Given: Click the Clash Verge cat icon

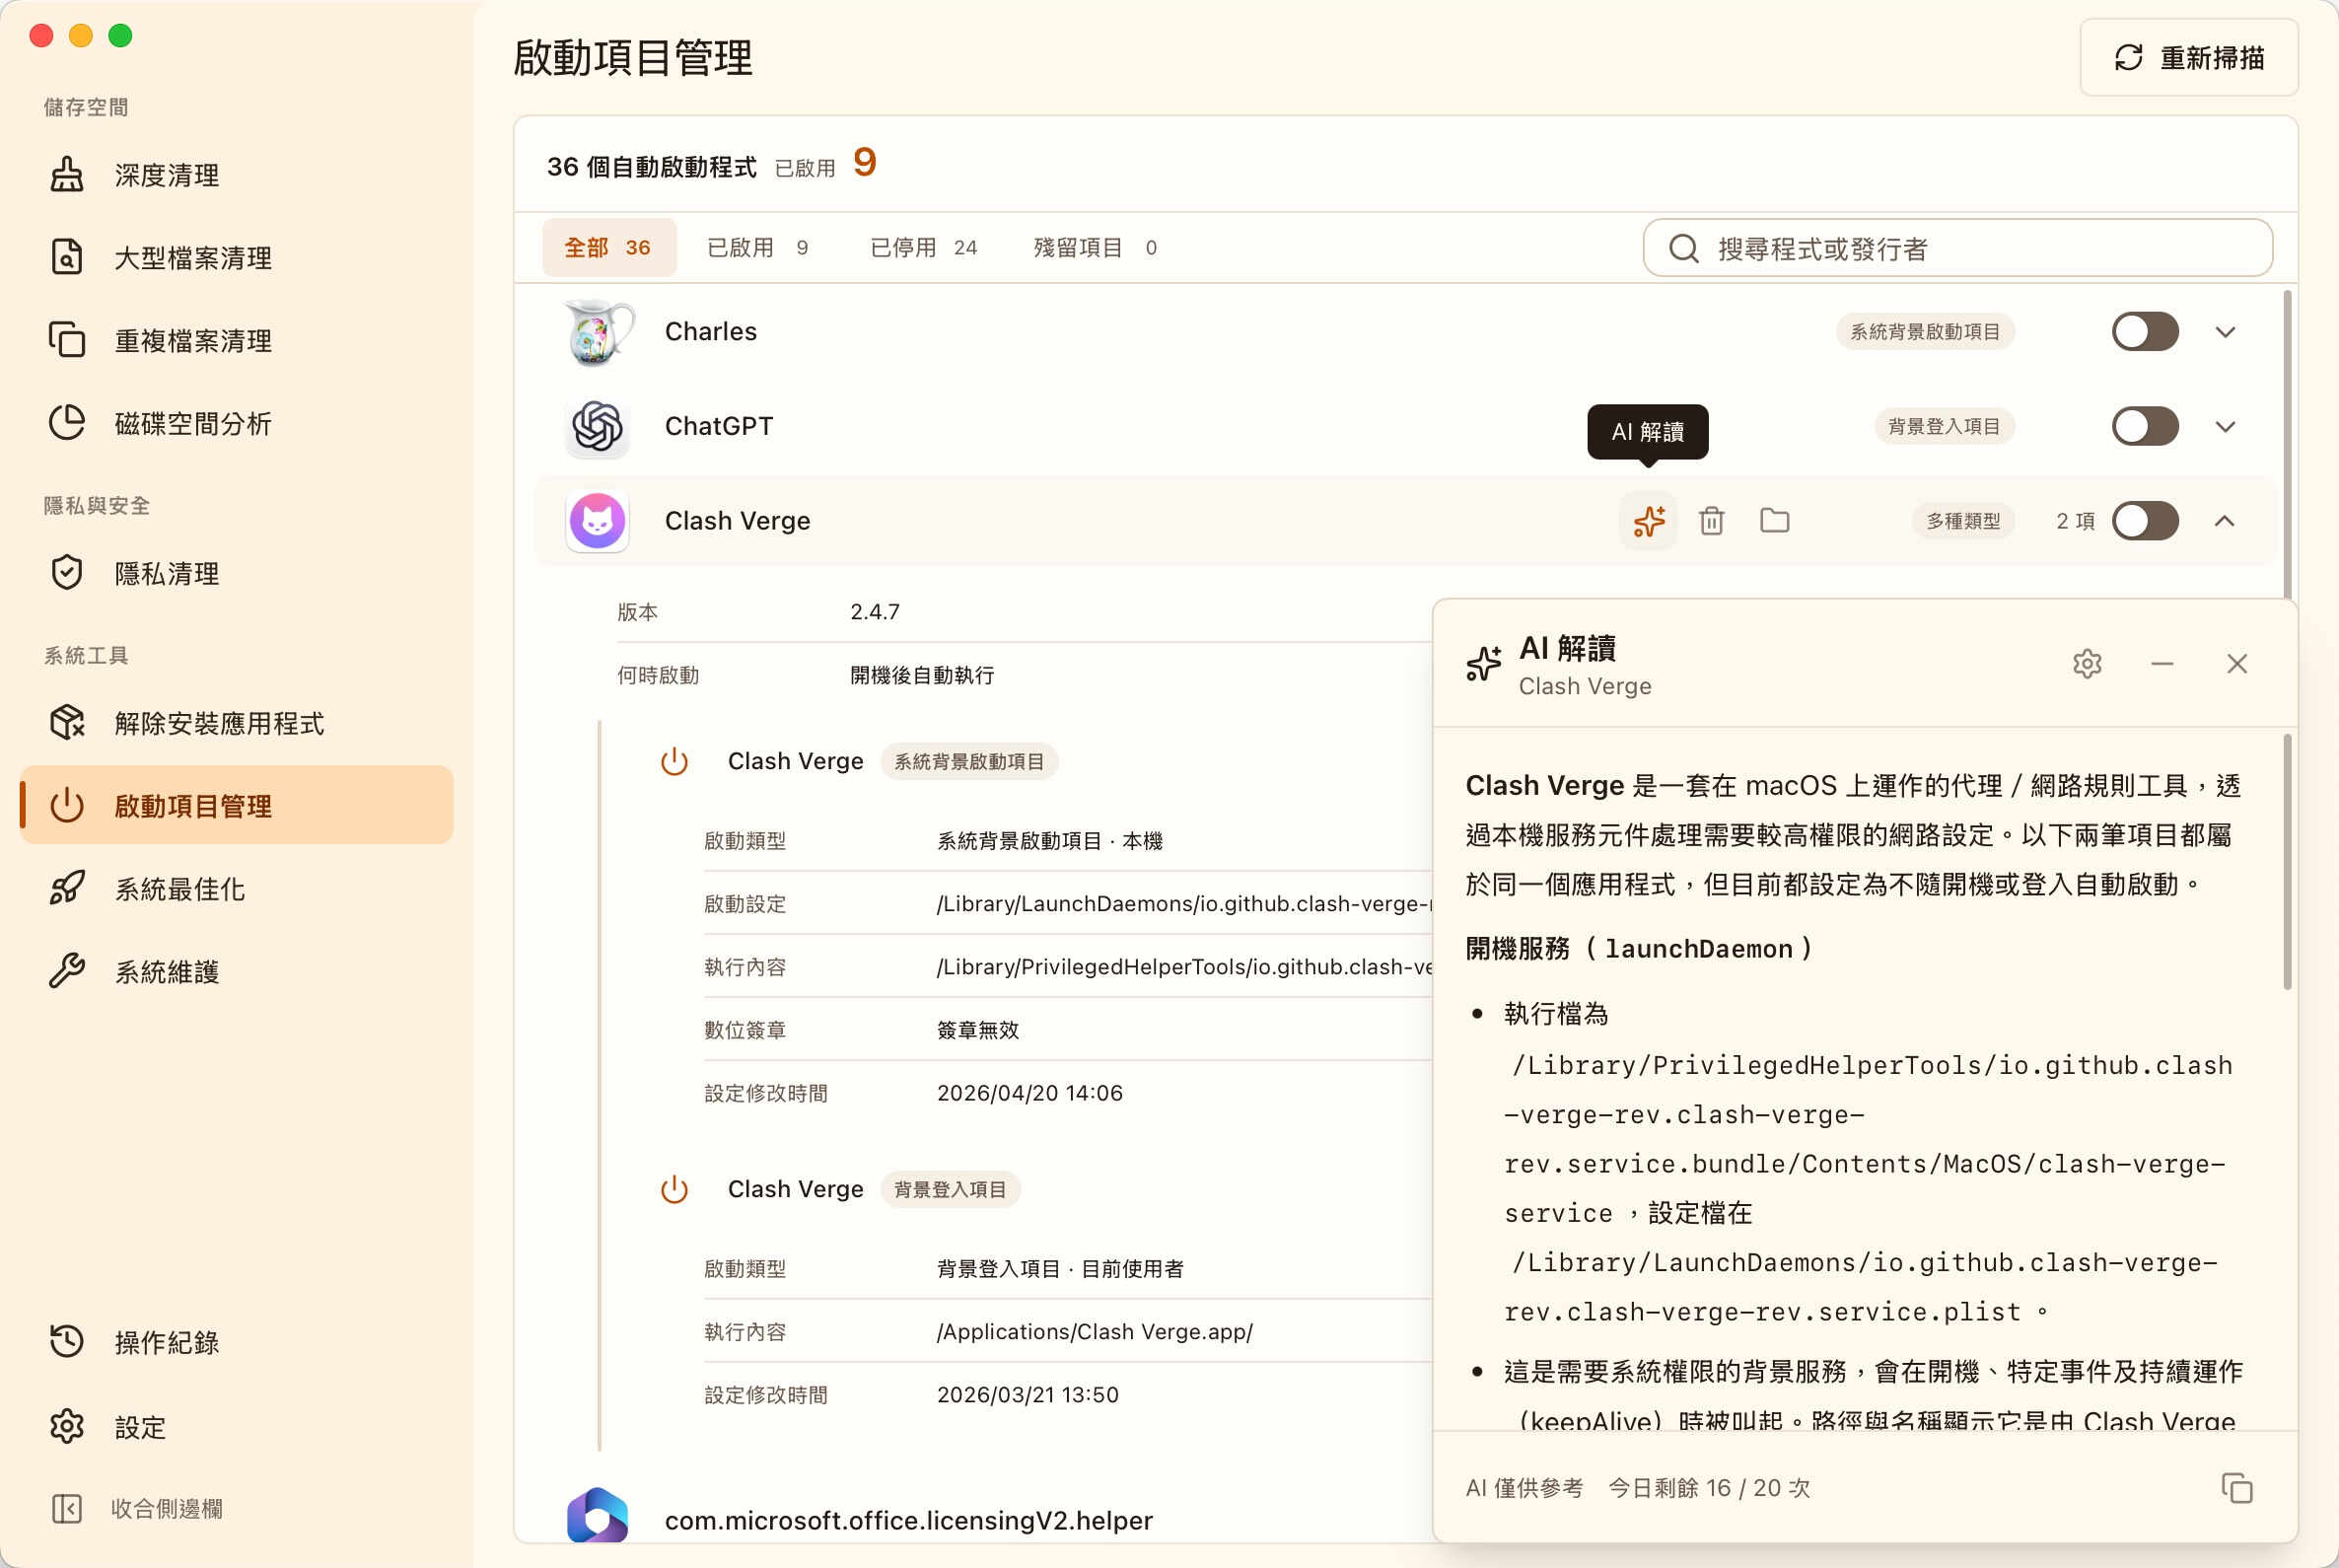Looking at the screenshot, I should click(x=598, y=521).
